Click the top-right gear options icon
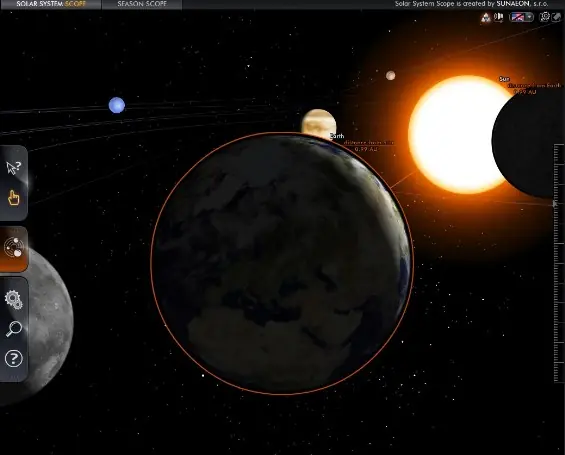565x455 pixels. pyautogui.click(x=544, y=17)
